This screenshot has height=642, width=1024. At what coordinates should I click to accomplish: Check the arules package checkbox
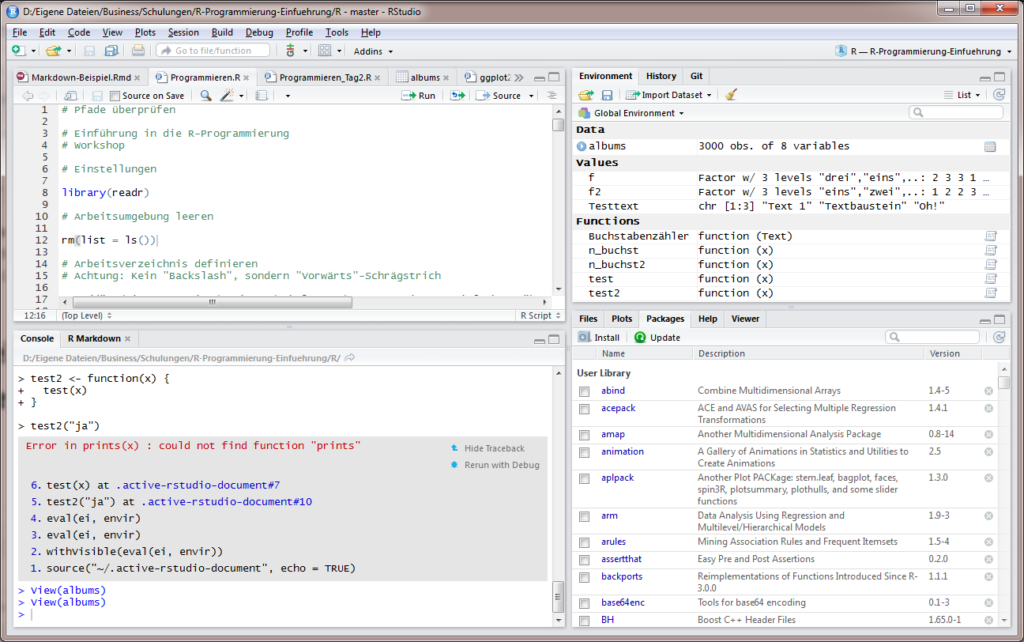coord(584,543)
